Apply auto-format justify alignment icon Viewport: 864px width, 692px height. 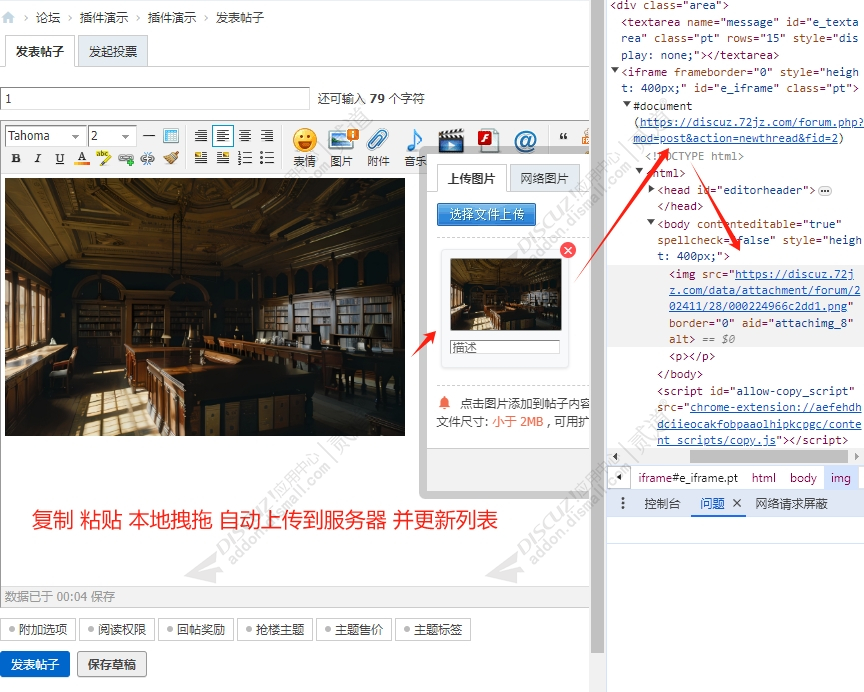point(201,136)
